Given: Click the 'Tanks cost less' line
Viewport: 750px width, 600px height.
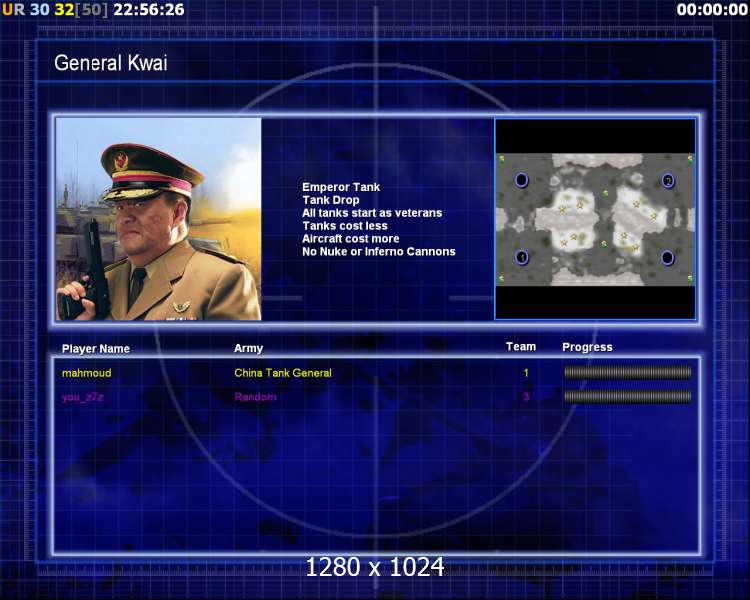Looking at the screenshot, I should tap(345, 226).
